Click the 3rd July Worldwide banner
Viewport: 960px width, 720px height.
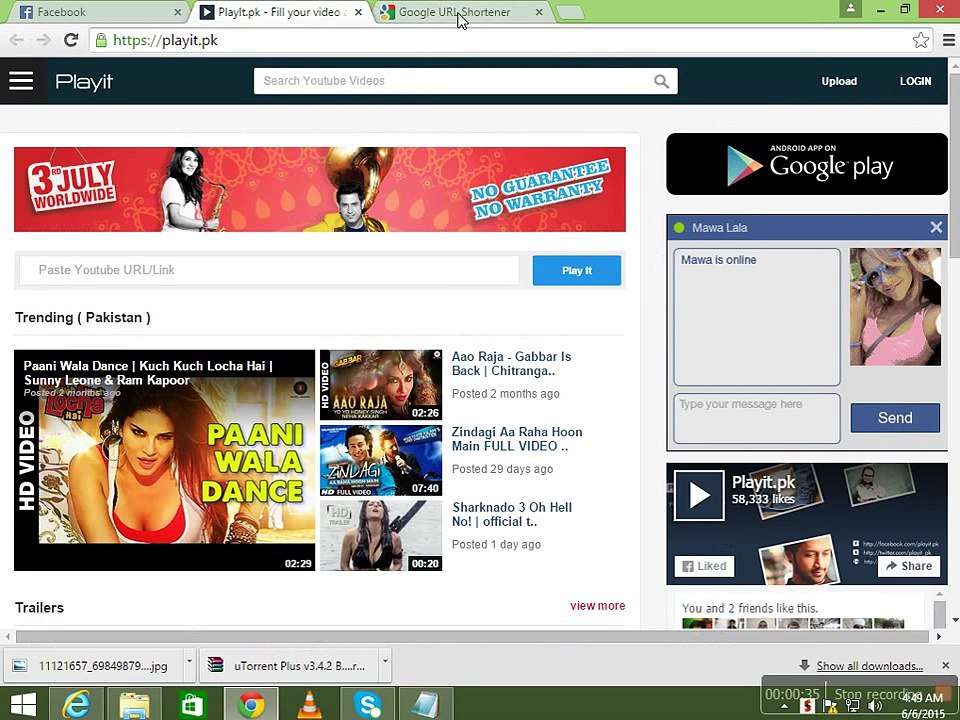click(320, 189)
